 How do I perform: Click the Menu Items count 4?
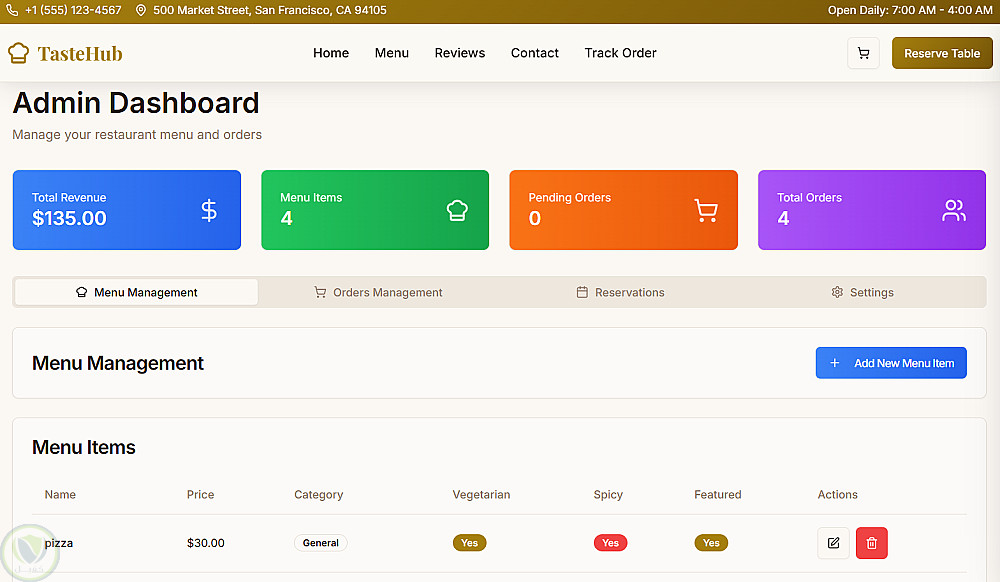286,218
